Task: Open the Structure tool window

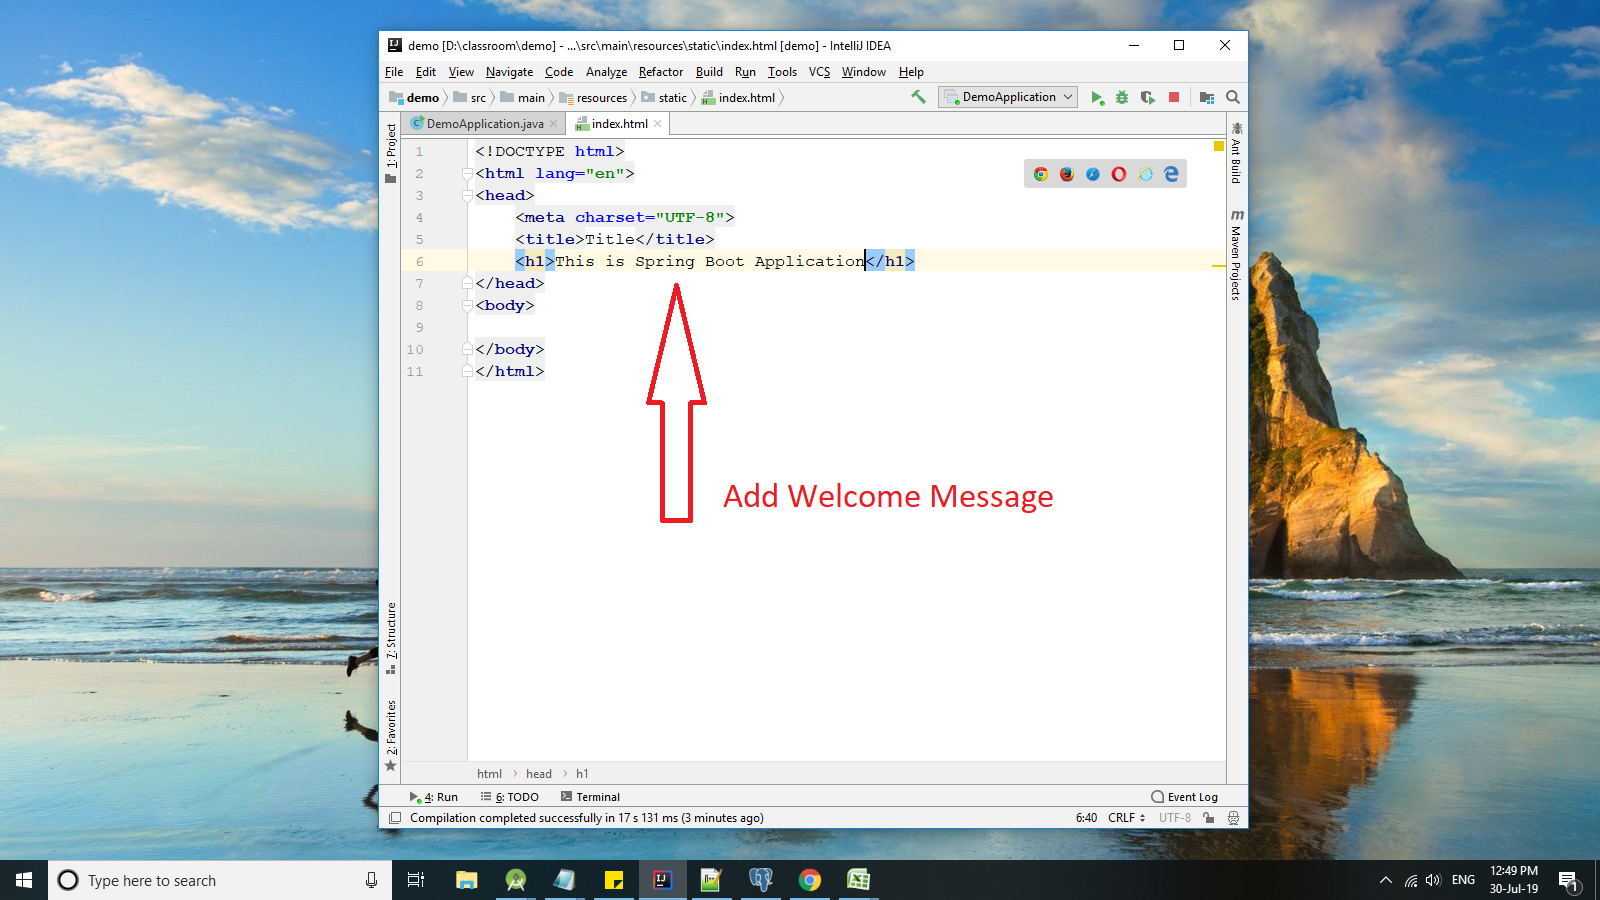Action: pos(391,638)
